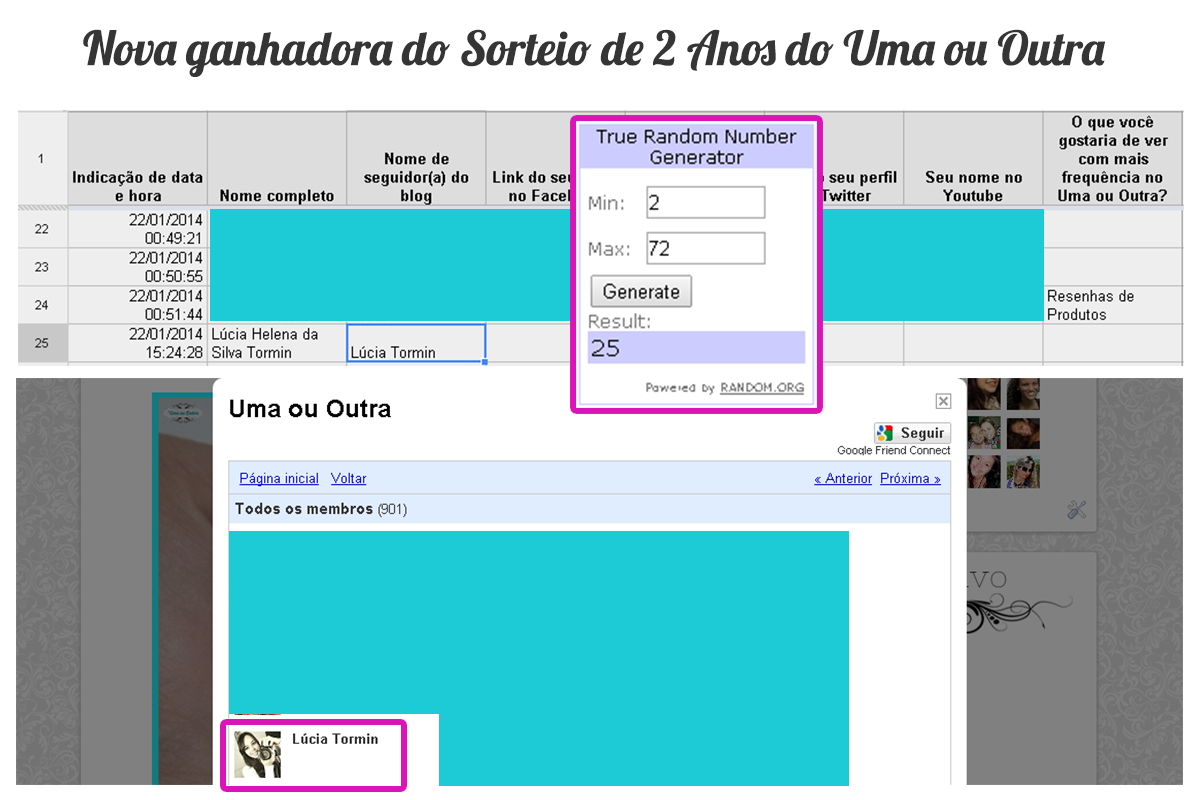Click Lúcia Tormin's profile photo
The height and width of the screenshot is (800, 1200).
tap(257, 754)
